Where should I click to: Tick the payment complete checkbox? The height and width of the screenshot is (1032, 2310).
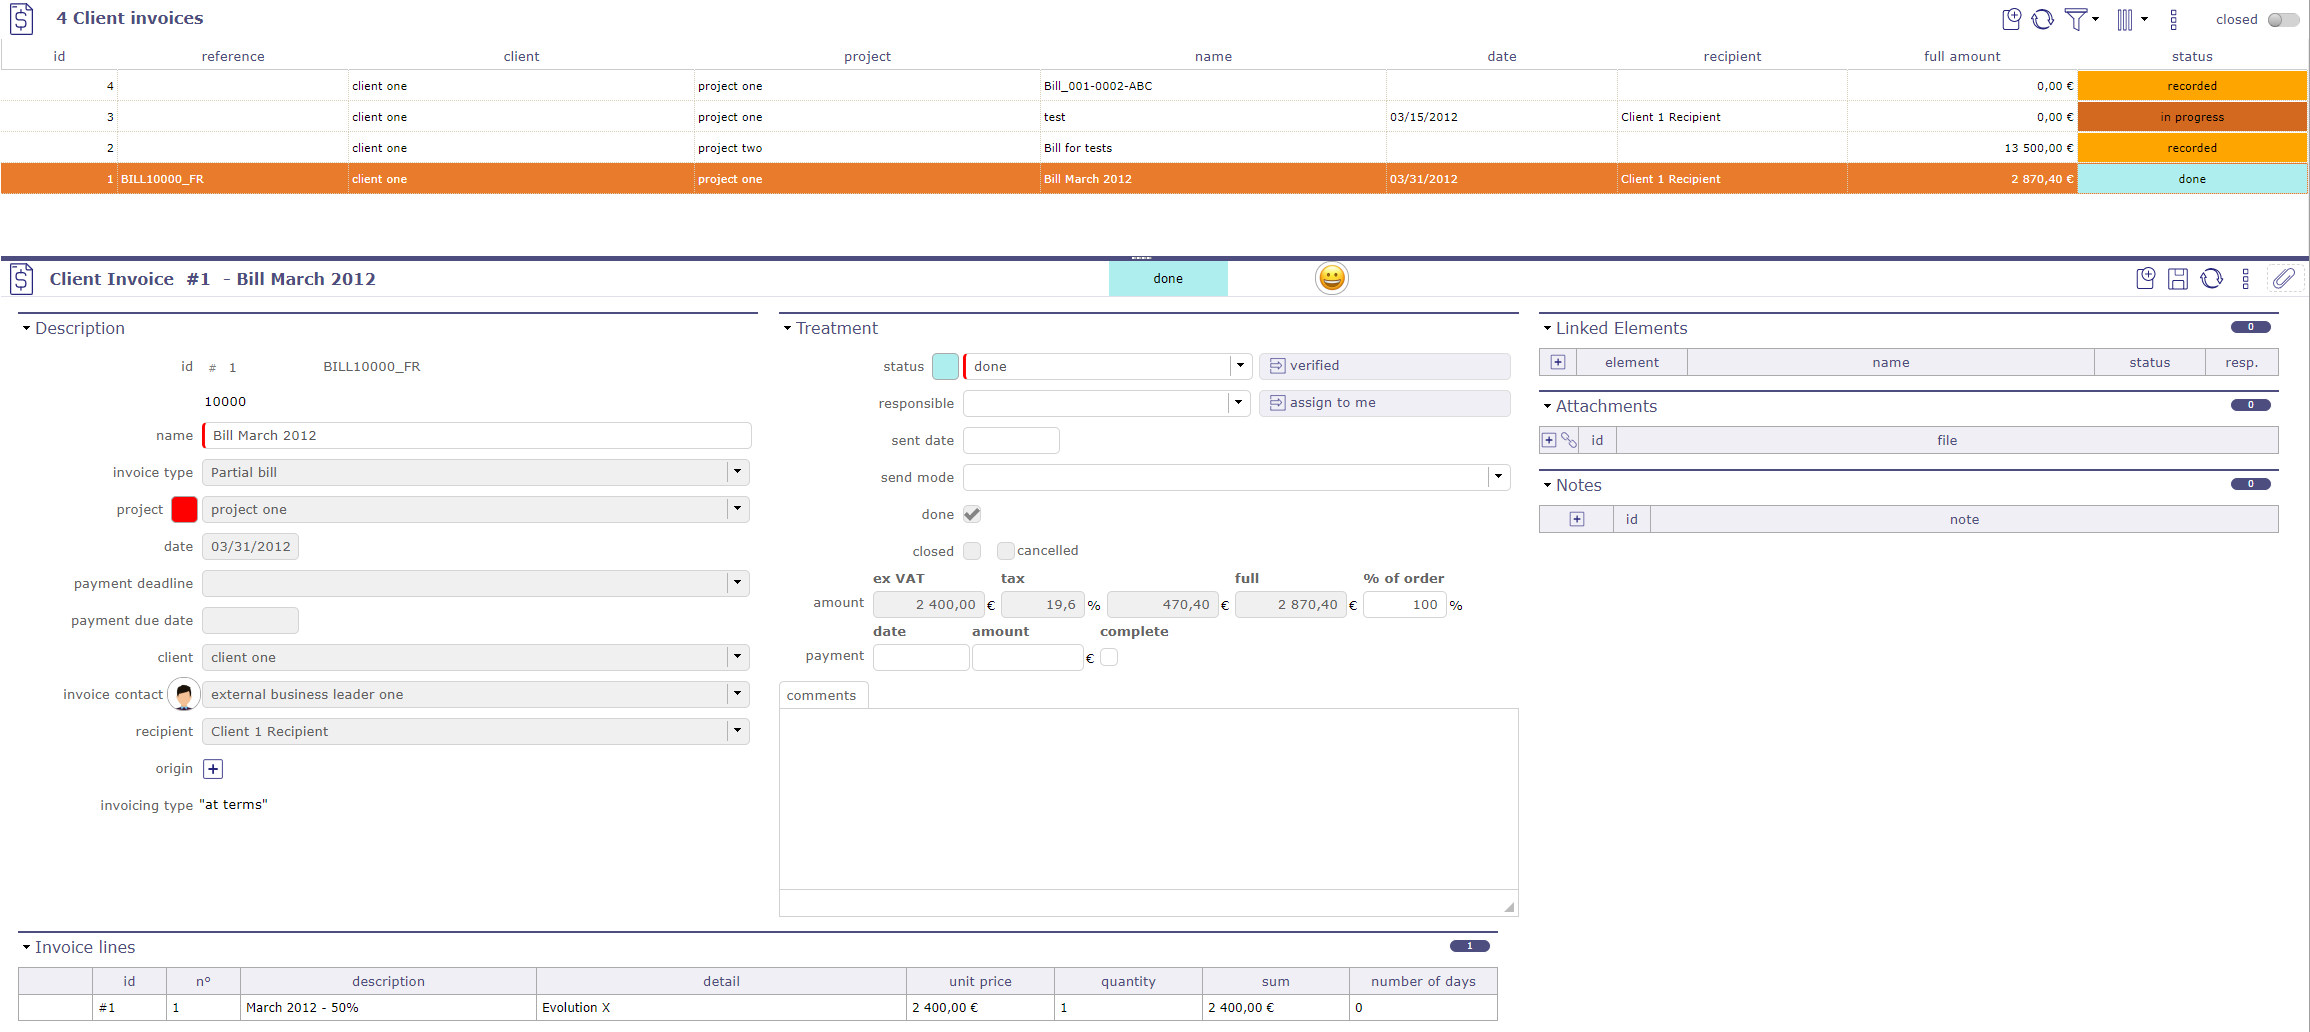[1109, 657]
